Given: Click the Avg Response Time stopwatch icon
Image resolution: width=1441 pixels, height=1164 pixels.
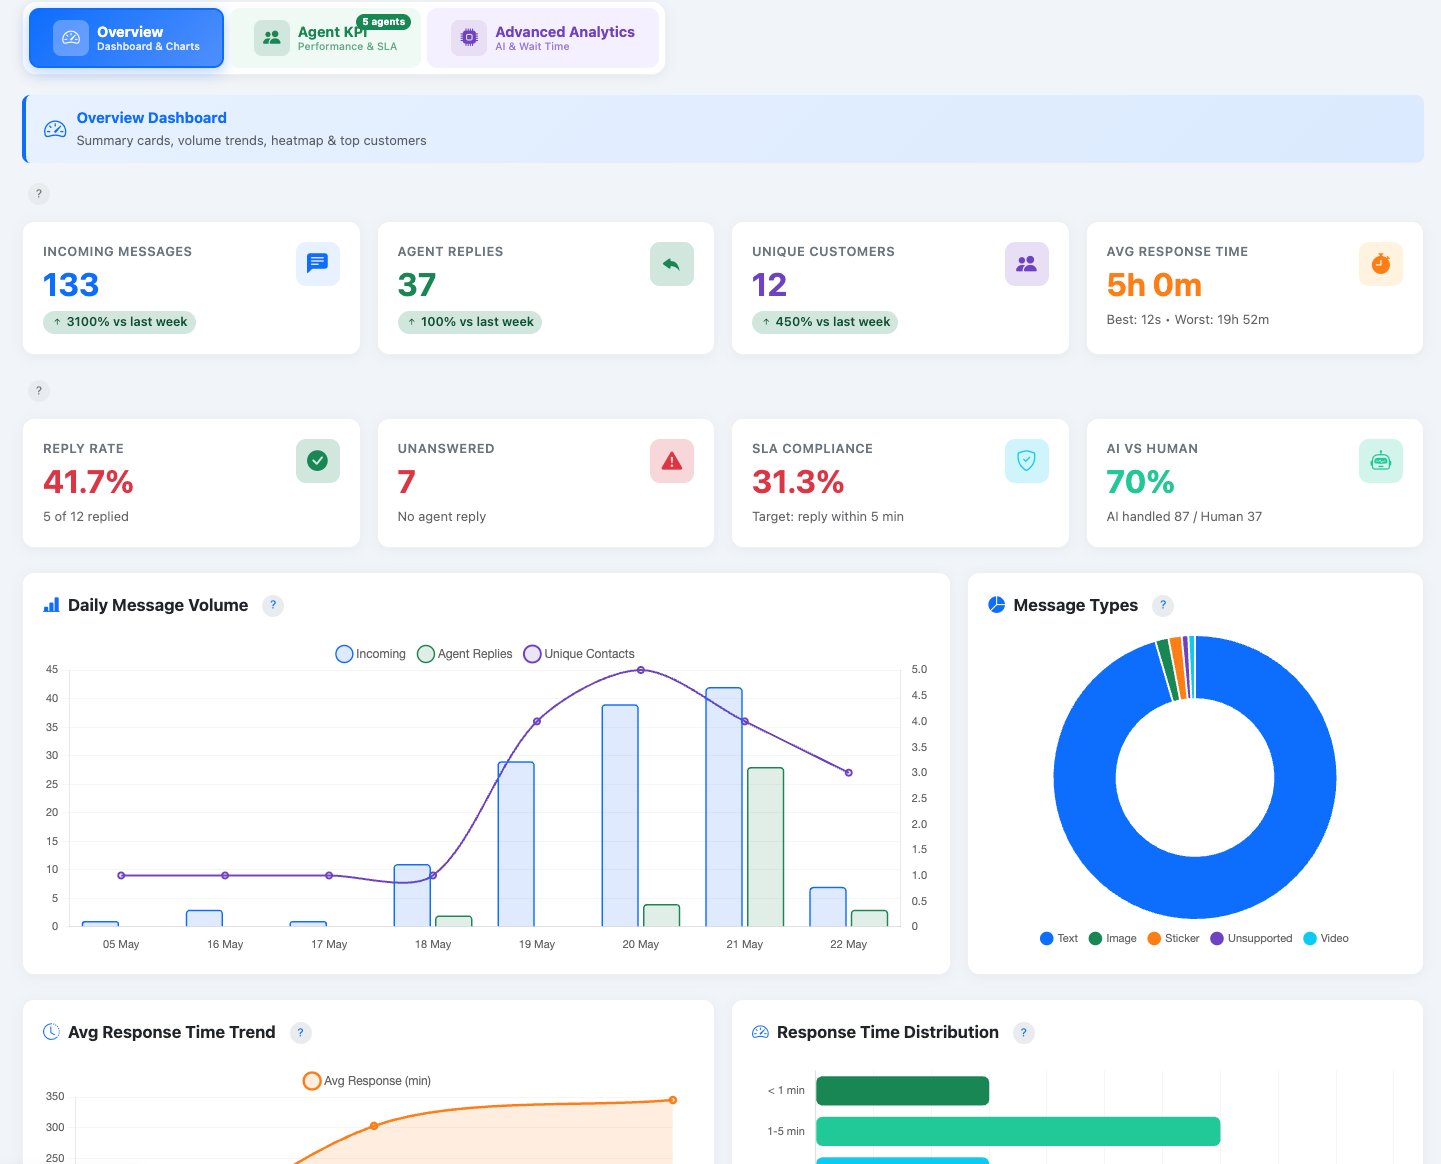Looking at the screenshot, I should point(1381,264).
